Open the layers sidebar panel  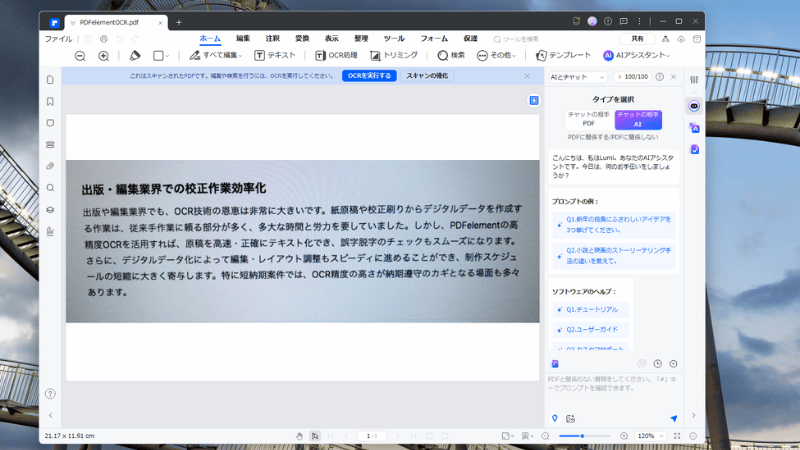(50, 210)
